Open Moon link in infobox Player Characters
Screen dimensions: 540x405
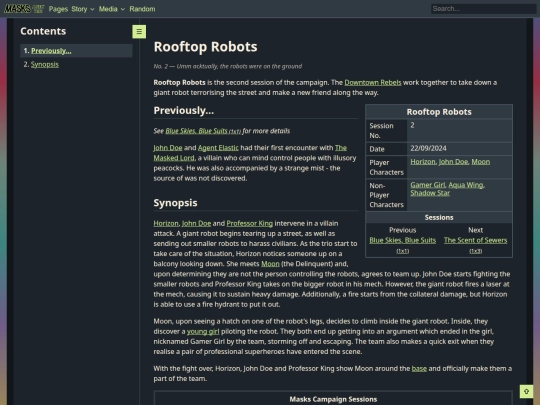(480, 162)
